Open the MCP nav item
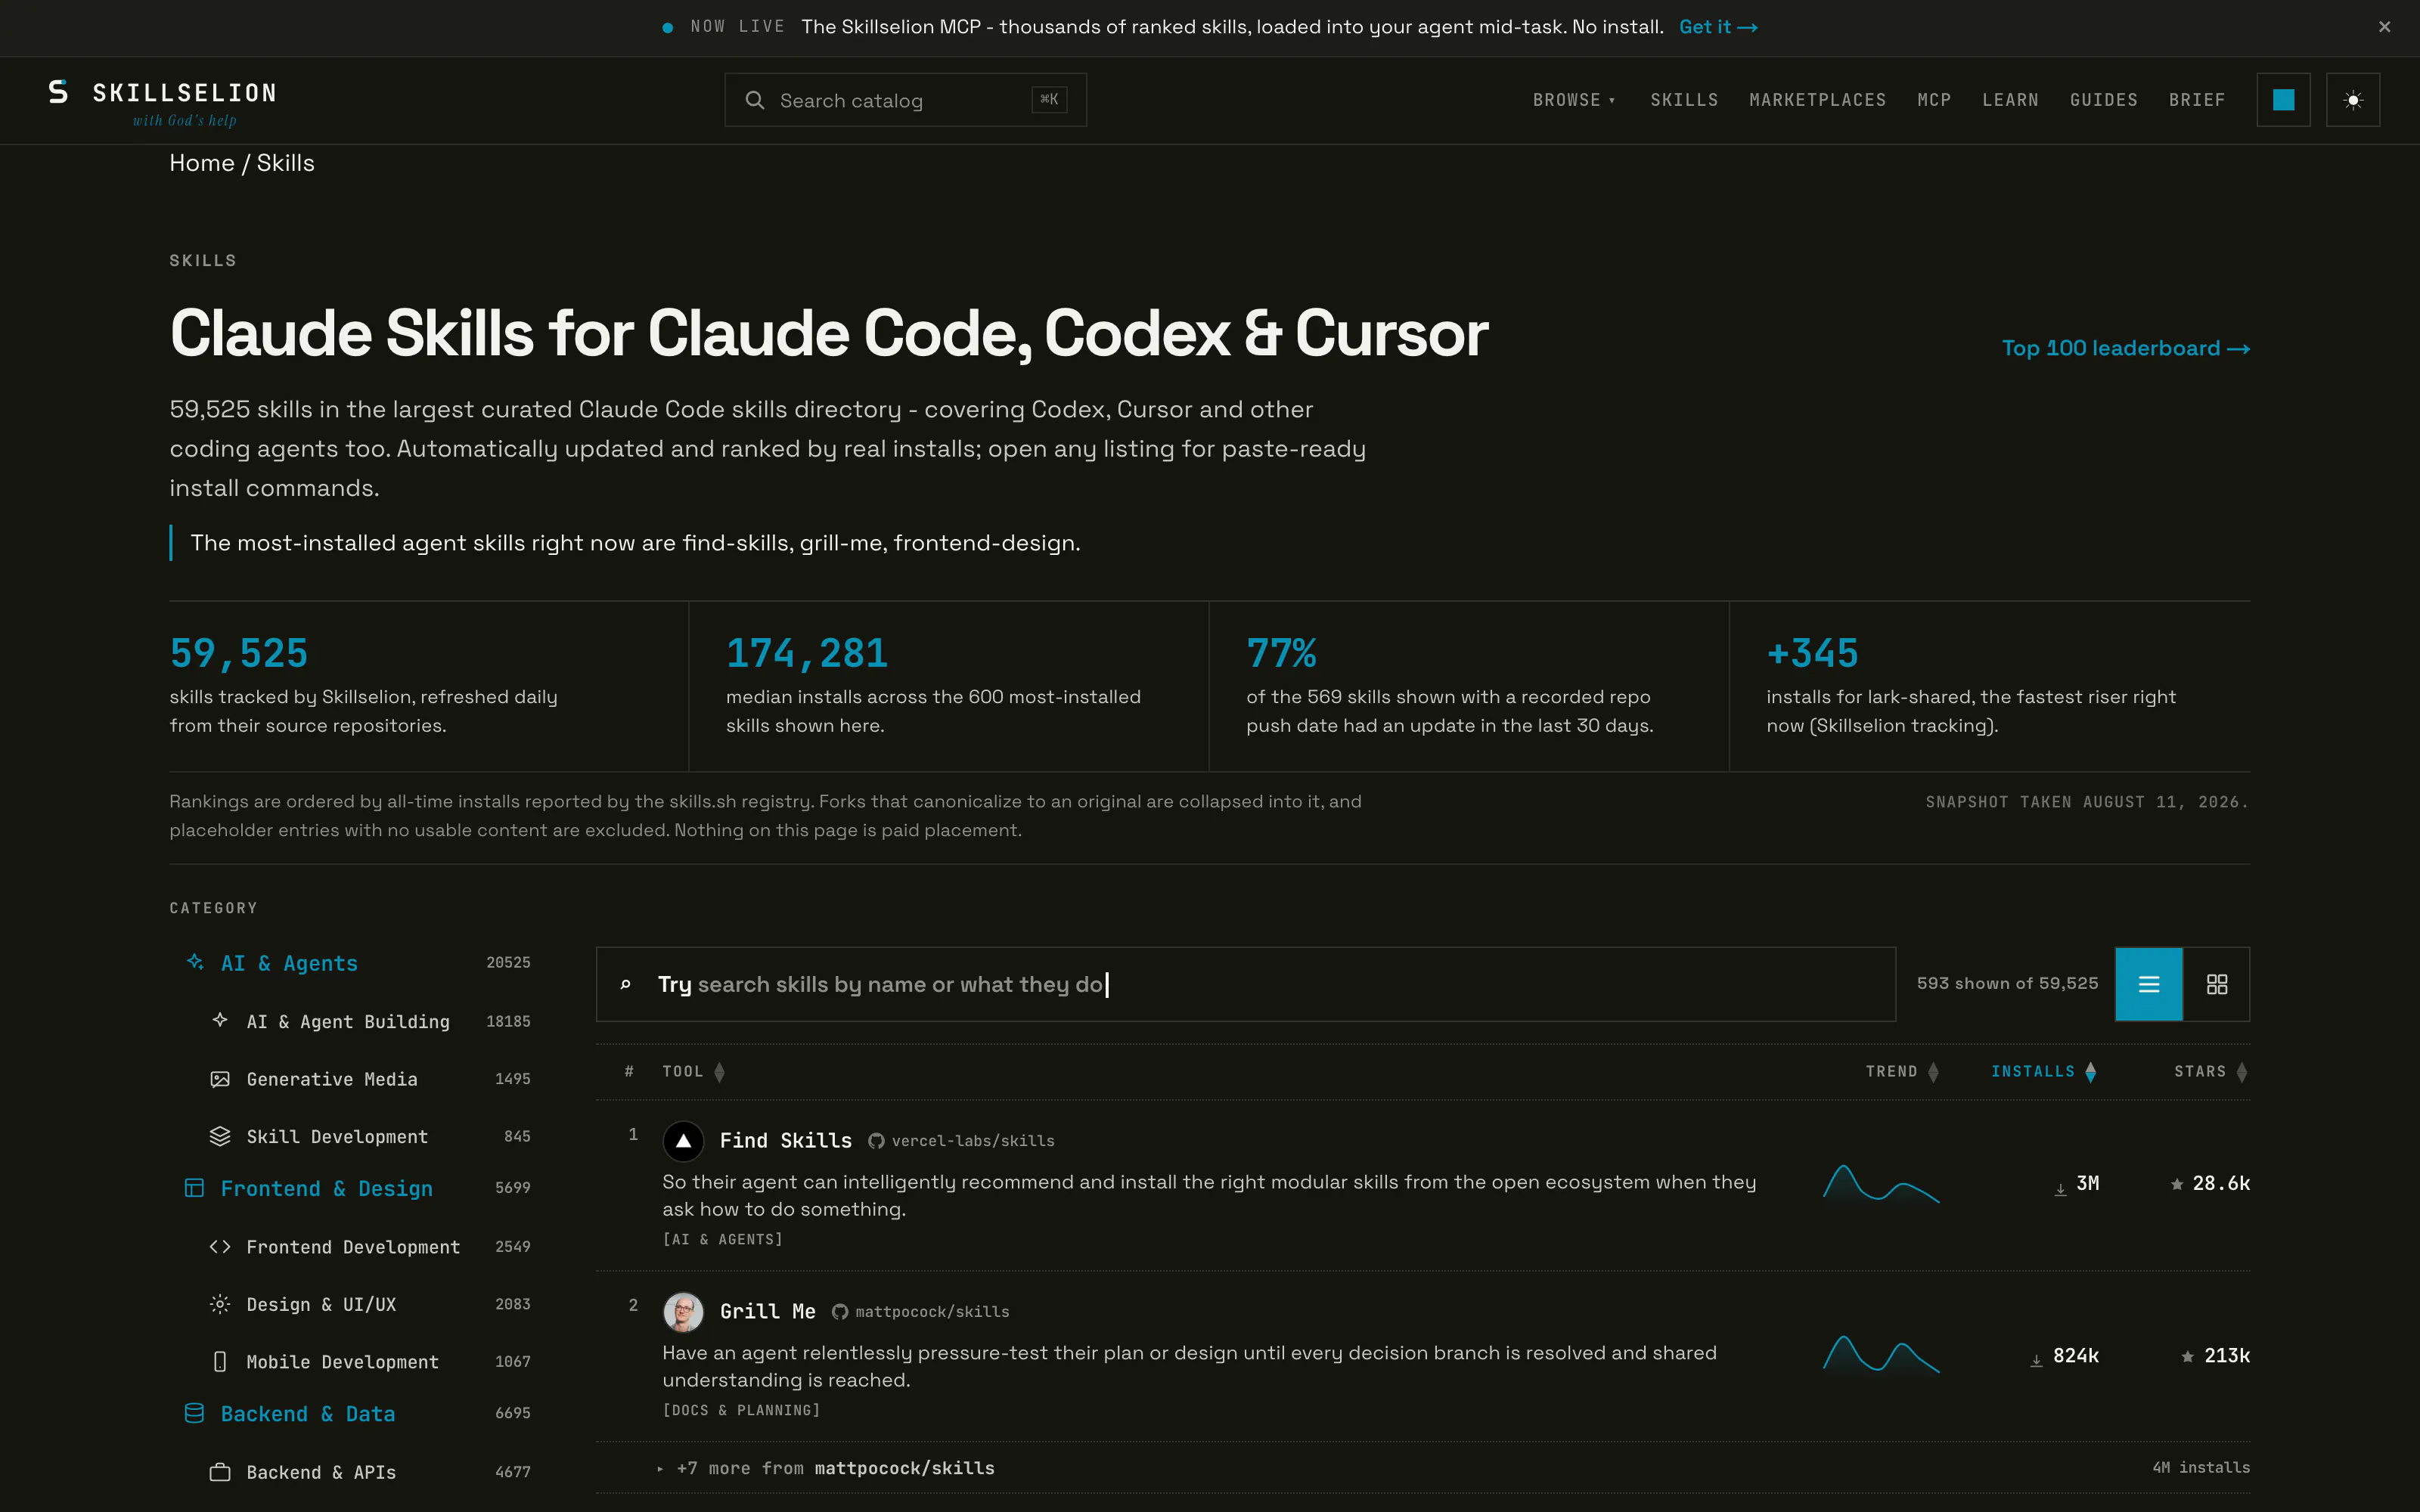The width and height of the screenshot is (2420, 1512). click(x=1934, y=100)
